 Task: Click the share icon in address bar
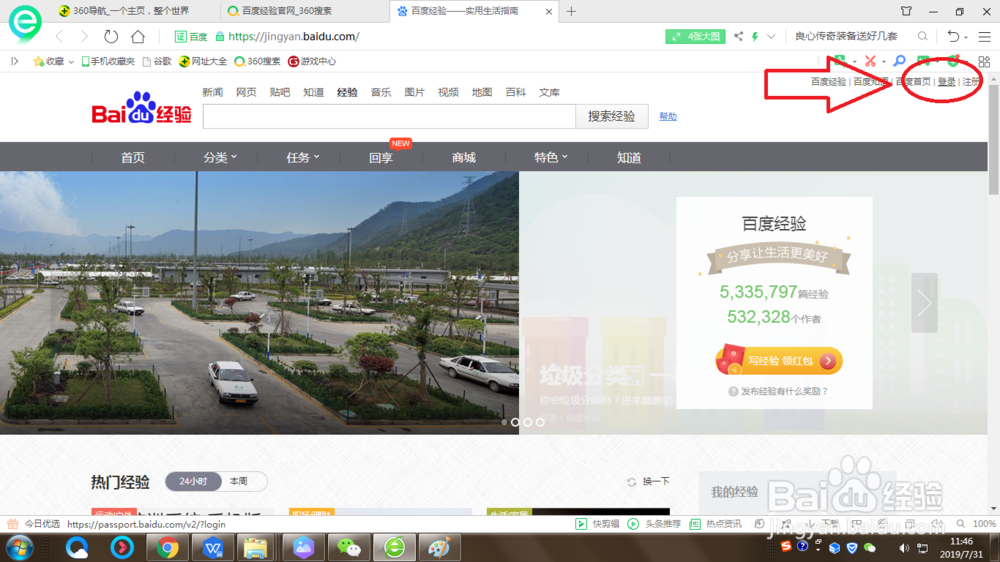point(738,36)
